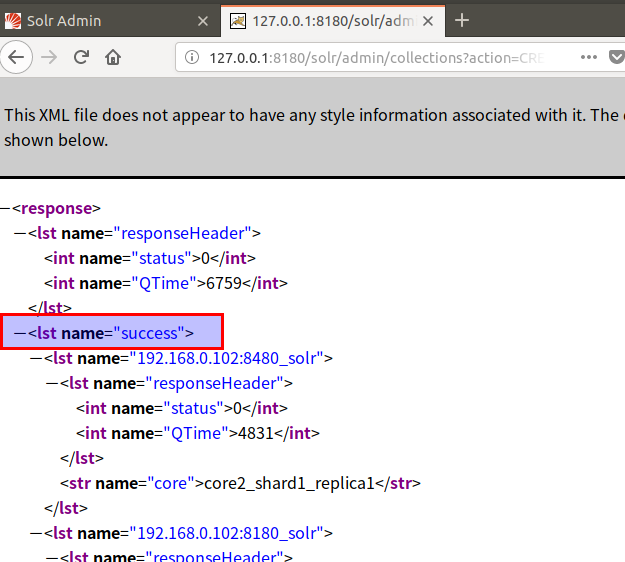Reload the current page

point(81,57)
